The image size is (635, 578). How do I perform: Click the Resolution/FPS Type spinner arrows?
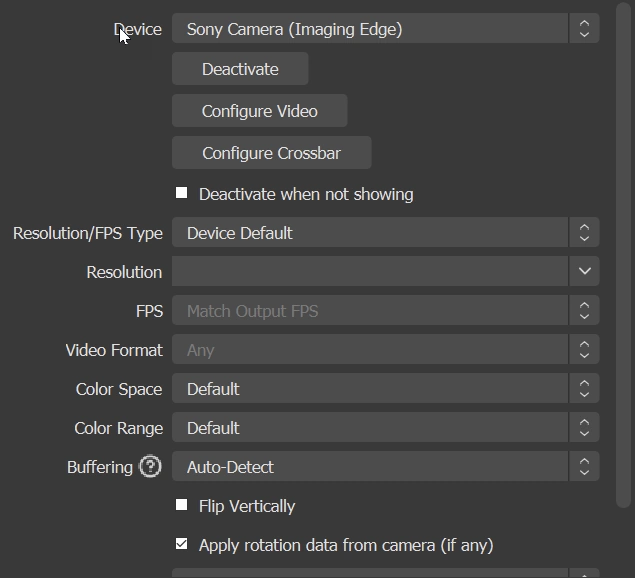[584, 233]
